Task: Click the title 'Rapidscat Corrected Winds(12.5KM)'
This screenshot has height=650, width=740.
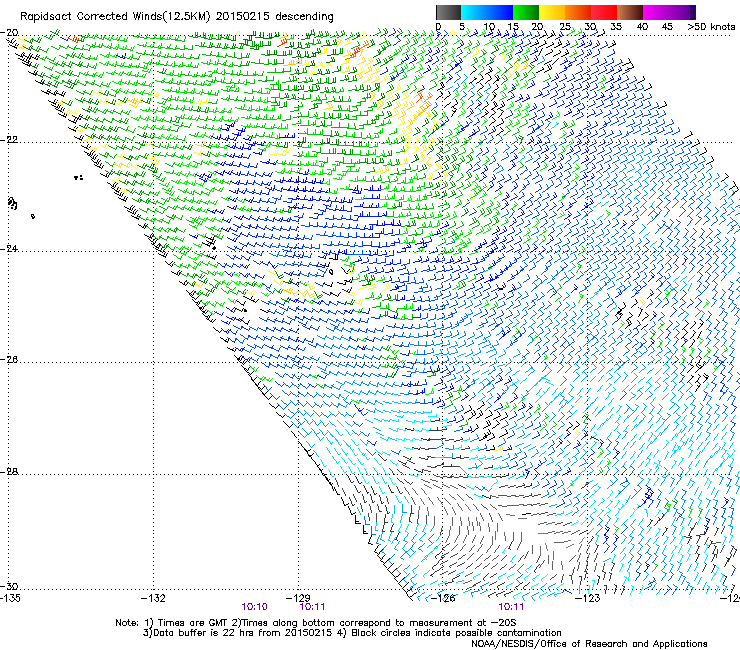Action: point(115,17)
